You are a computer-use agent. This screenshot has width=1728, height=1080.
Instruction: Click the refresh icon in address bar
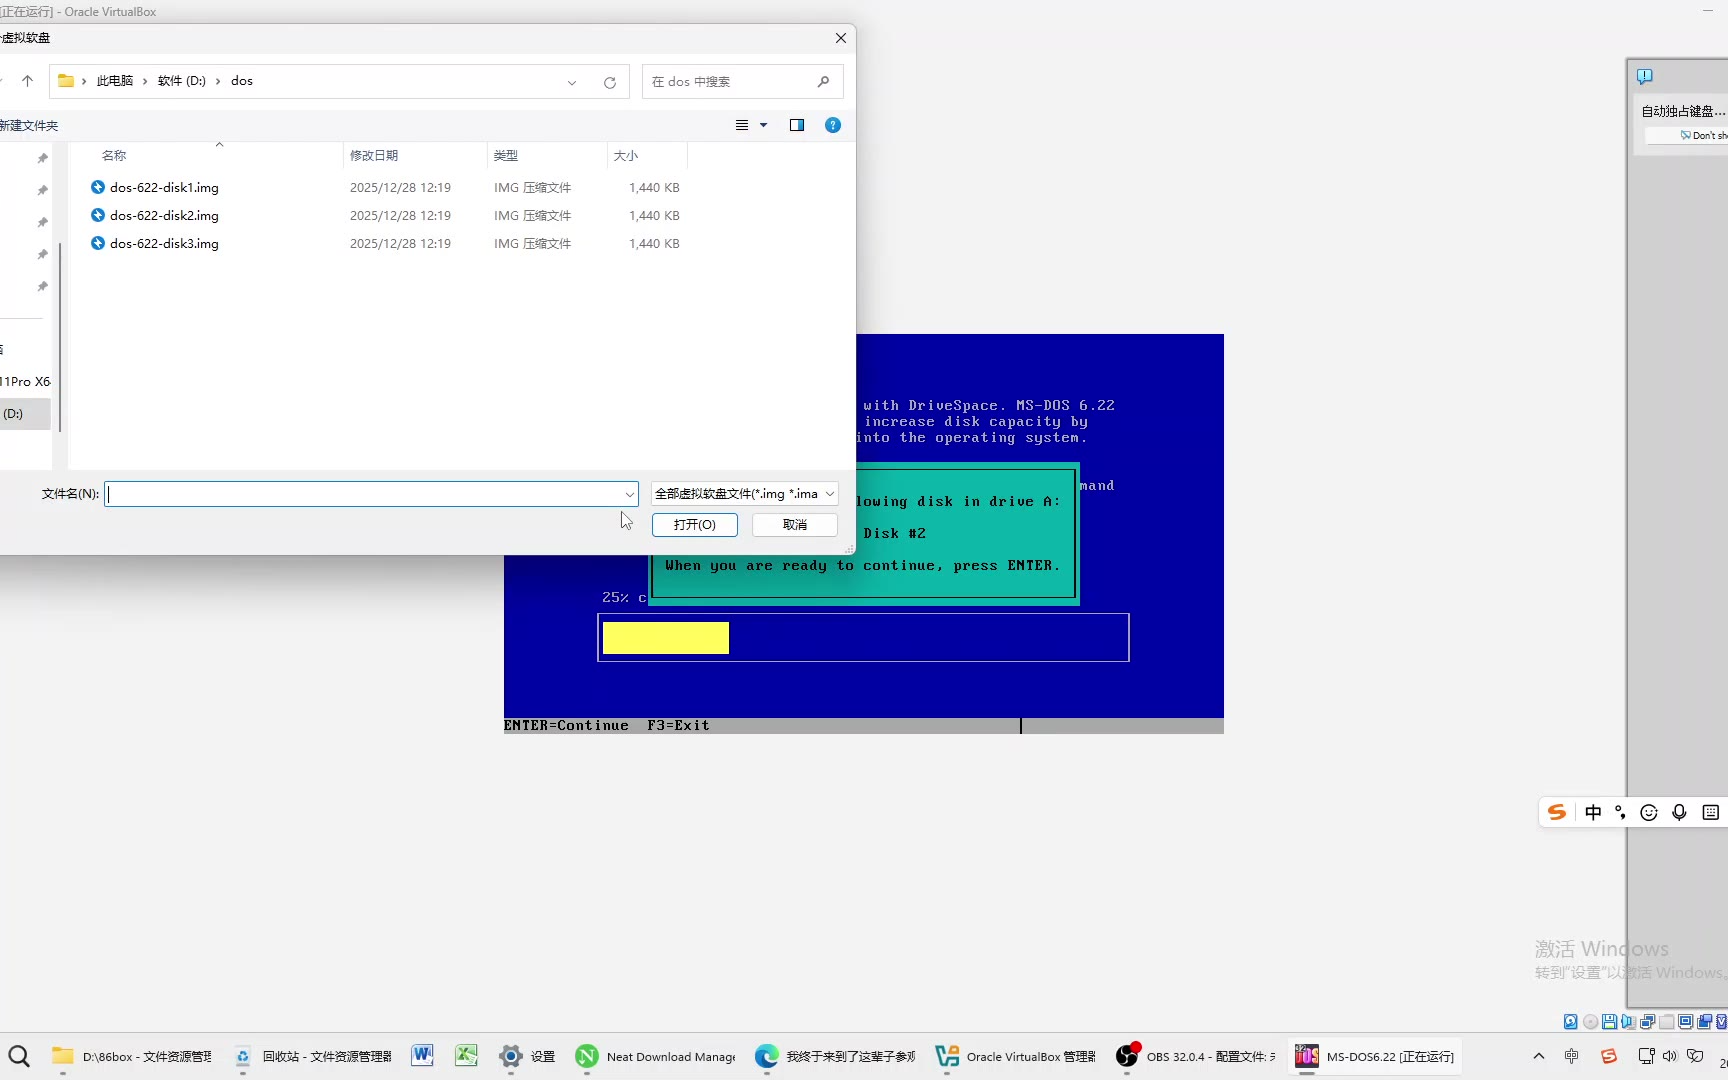pos(609,82)
